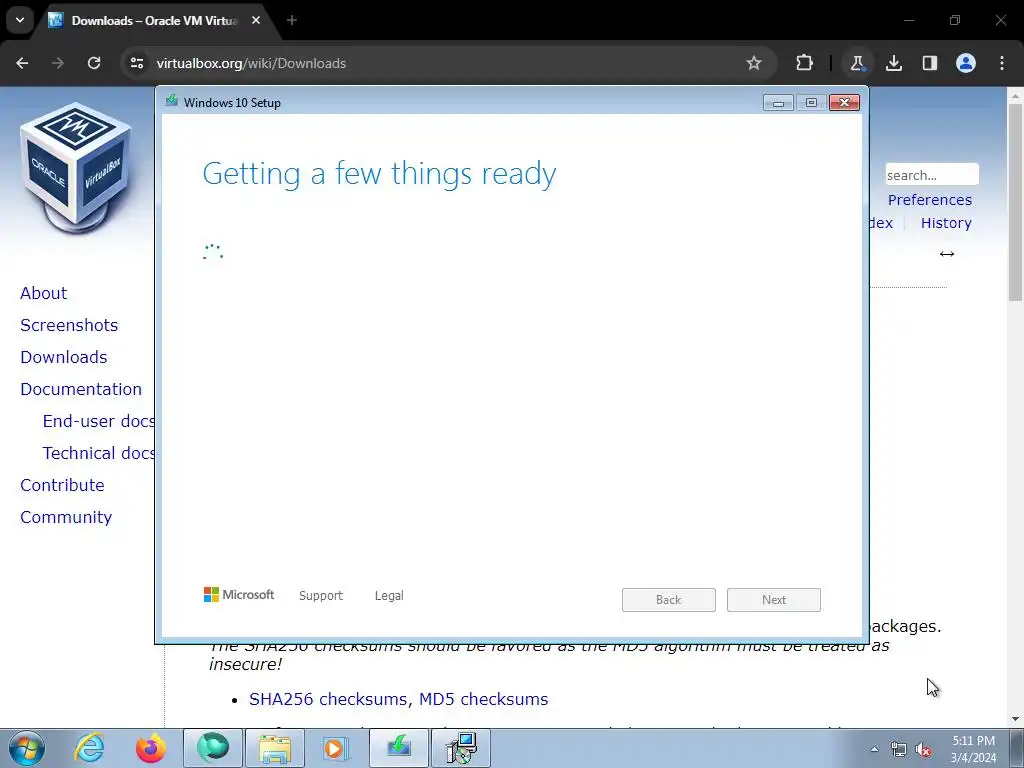Open site information icon in address bar
The image size is (1024, 768).
pos(137,63)
